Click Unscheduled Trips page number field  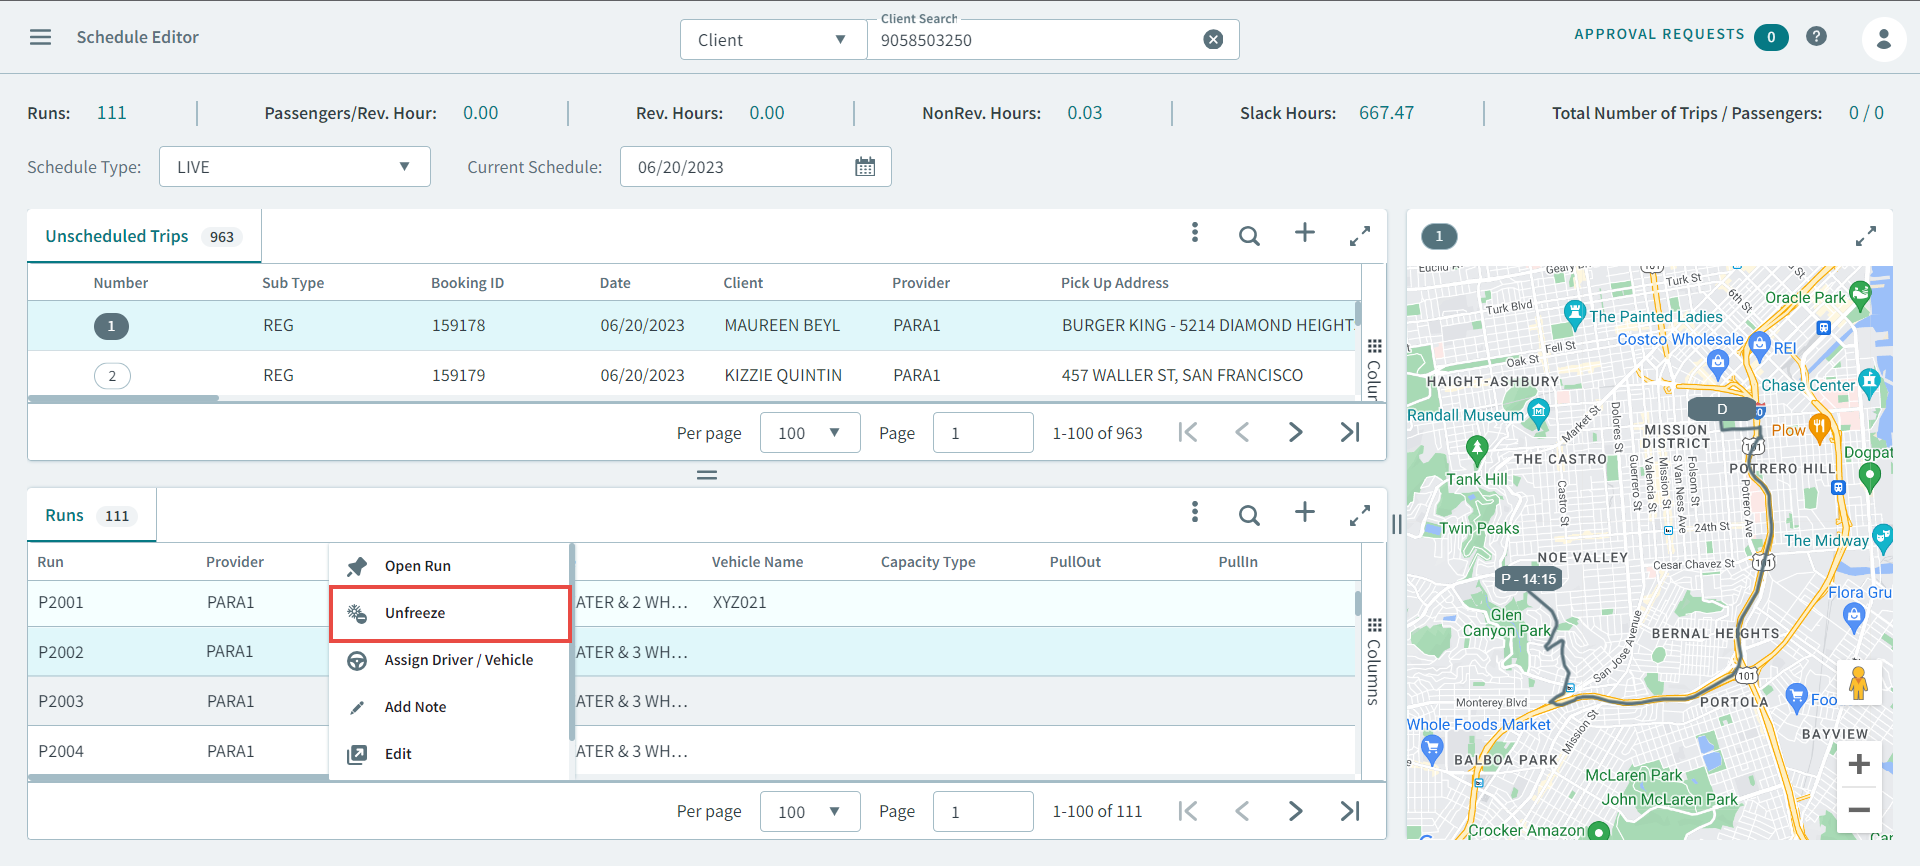click(983, 433)
